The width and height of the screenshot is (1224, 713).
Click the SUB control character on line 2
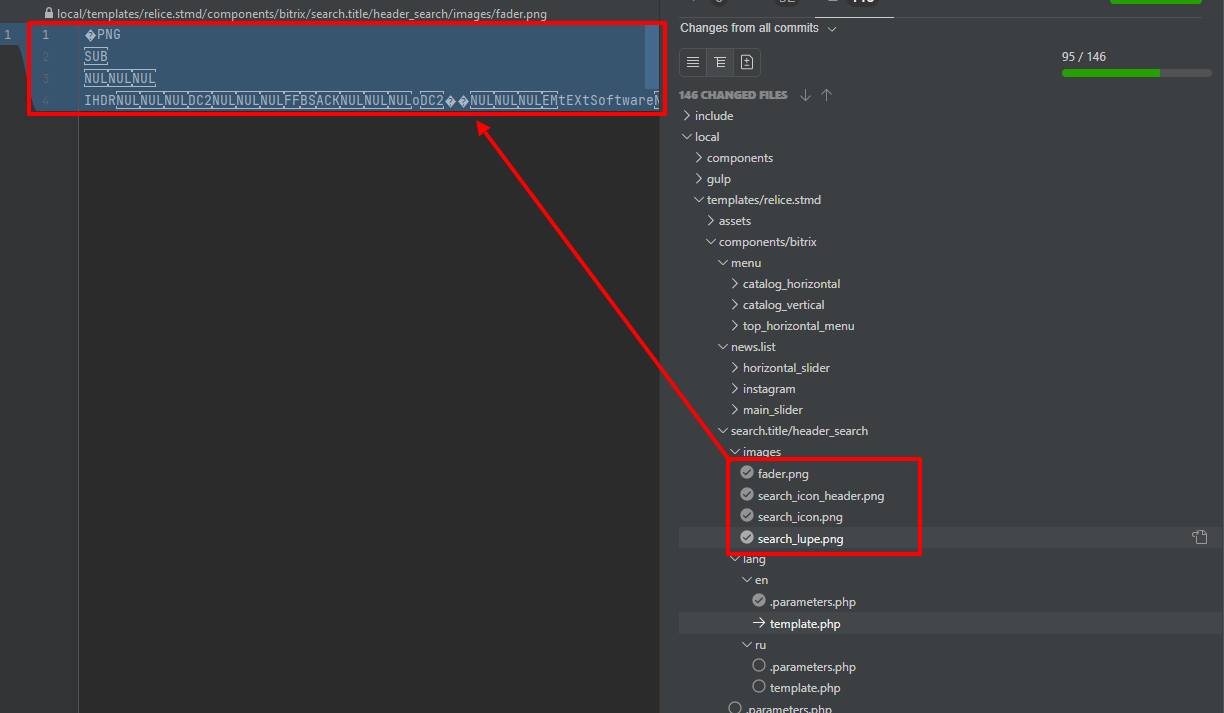pos(96,57)
